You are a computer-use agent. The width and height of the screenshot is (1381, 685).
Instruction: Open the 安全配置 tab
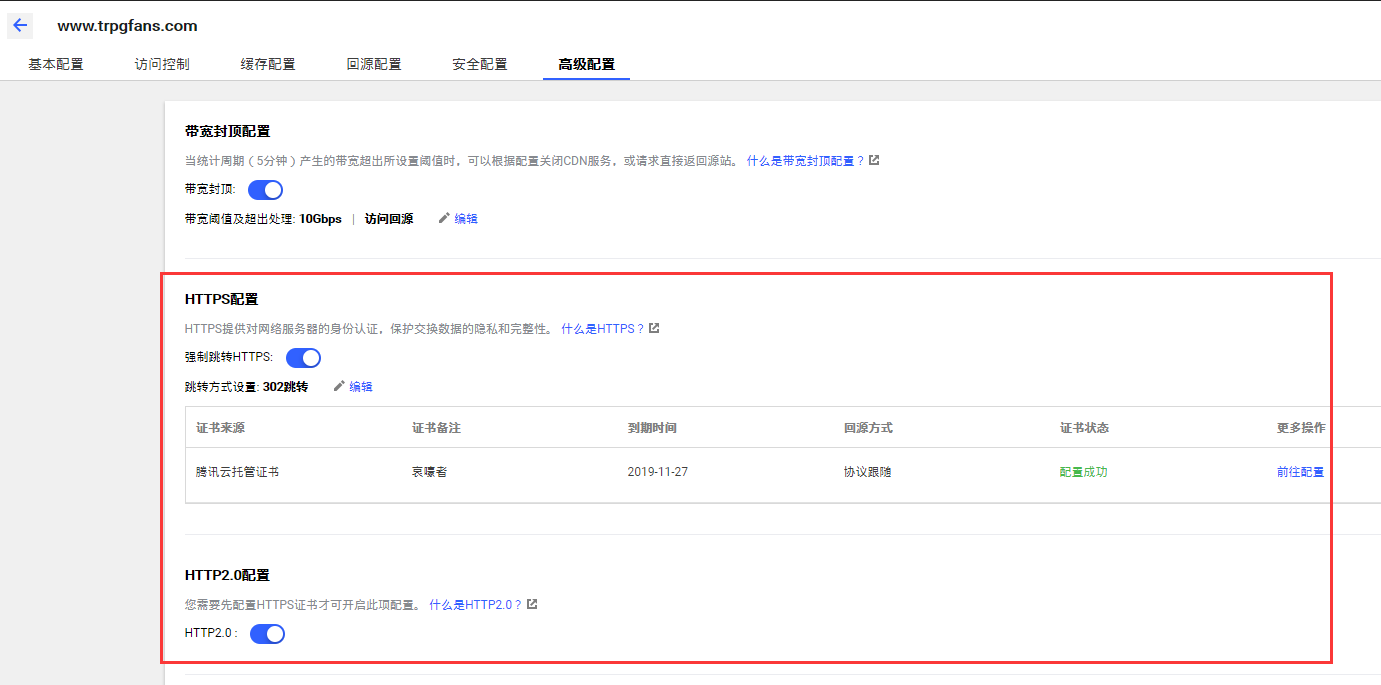(480, 64)
